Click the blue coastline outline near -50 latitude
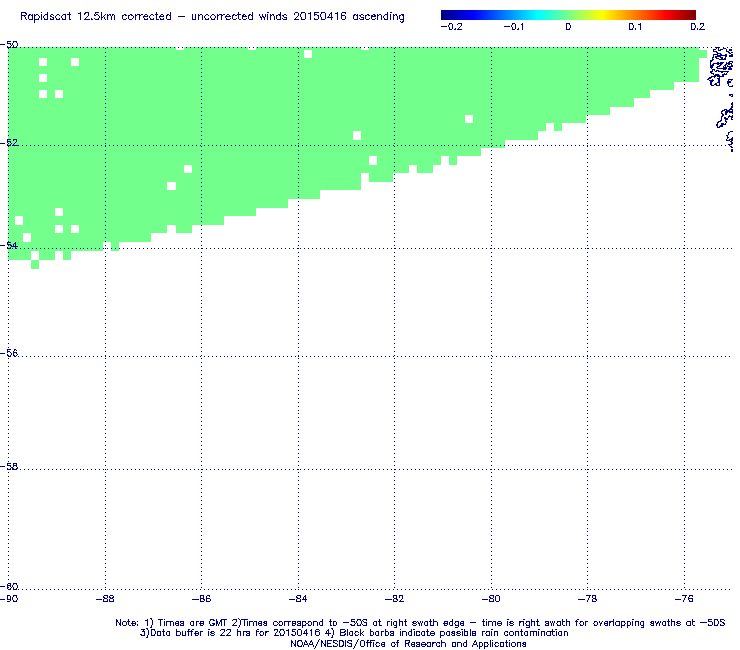 721,66
